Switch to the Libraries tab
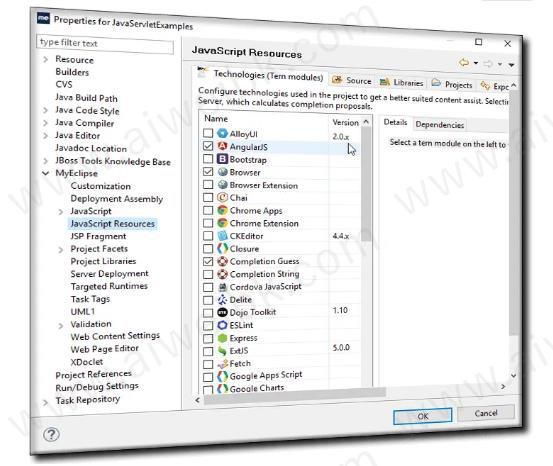This screenshot has width=553, height=466. [x=401, y=83]
